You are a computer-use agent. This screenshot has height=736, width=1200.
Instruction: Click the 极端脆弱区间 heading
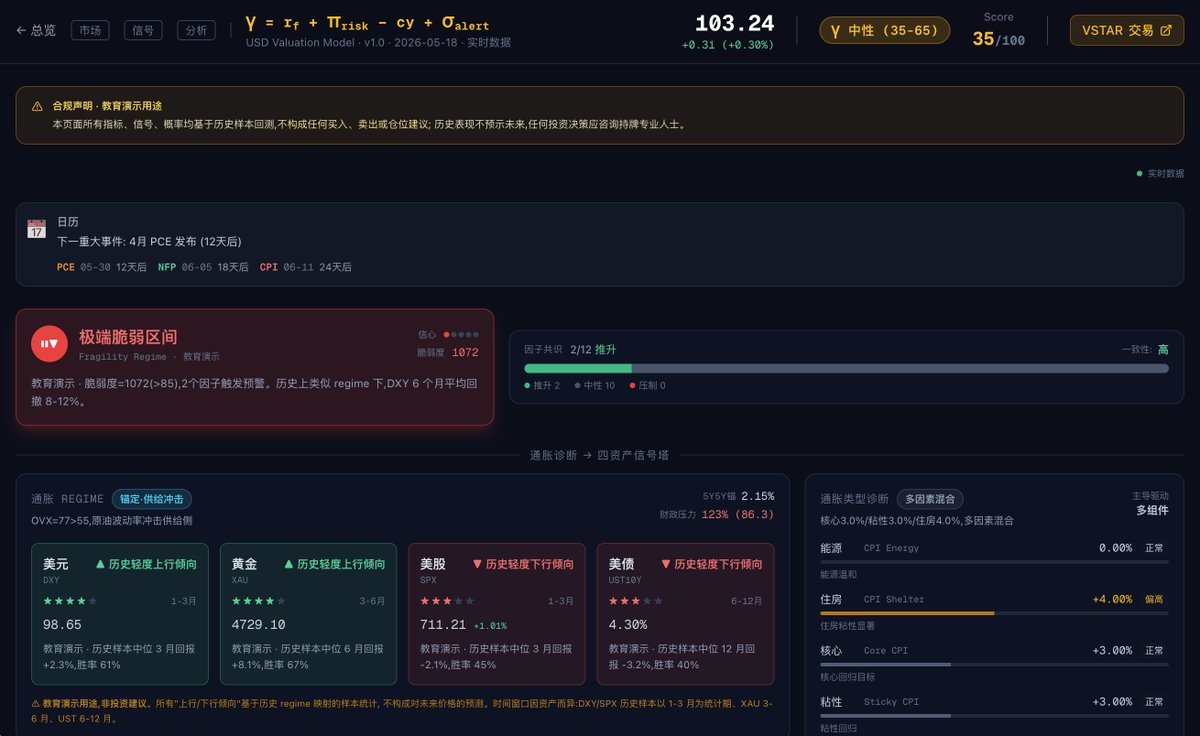tap(128, 337)
